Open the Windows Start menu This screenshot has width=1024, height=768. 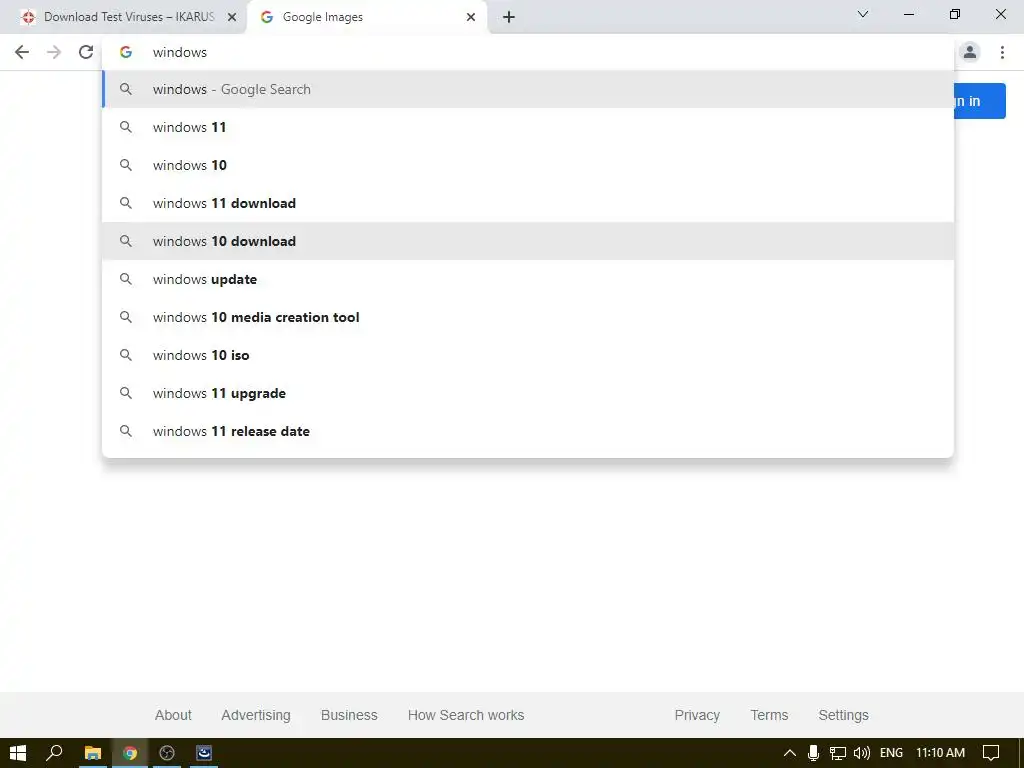(x=18, y=753)
